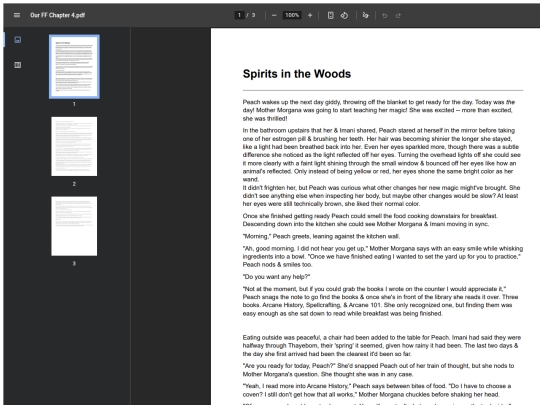Click the redo arrow icon
The image size is (540, 405).
[398, 15]
